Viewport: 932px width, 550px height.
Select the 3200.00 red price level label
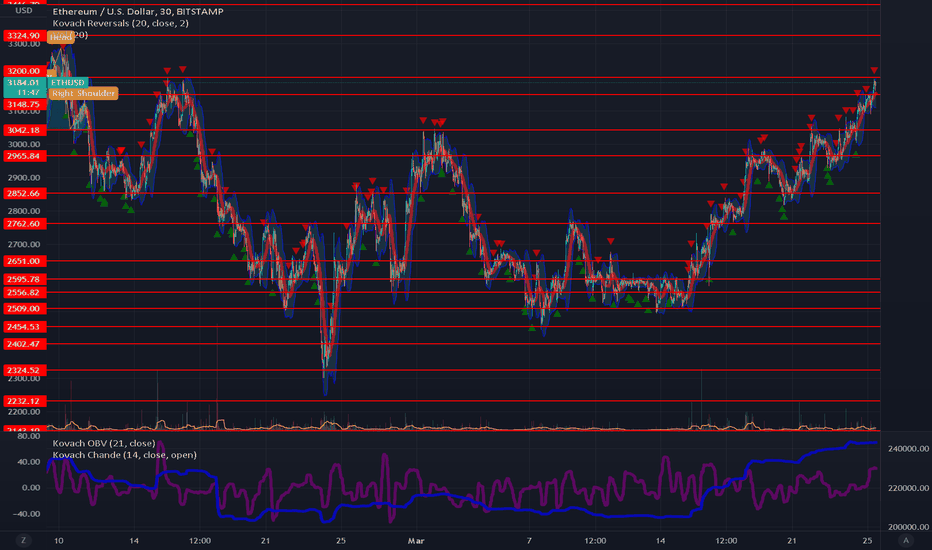pos(24,71)
